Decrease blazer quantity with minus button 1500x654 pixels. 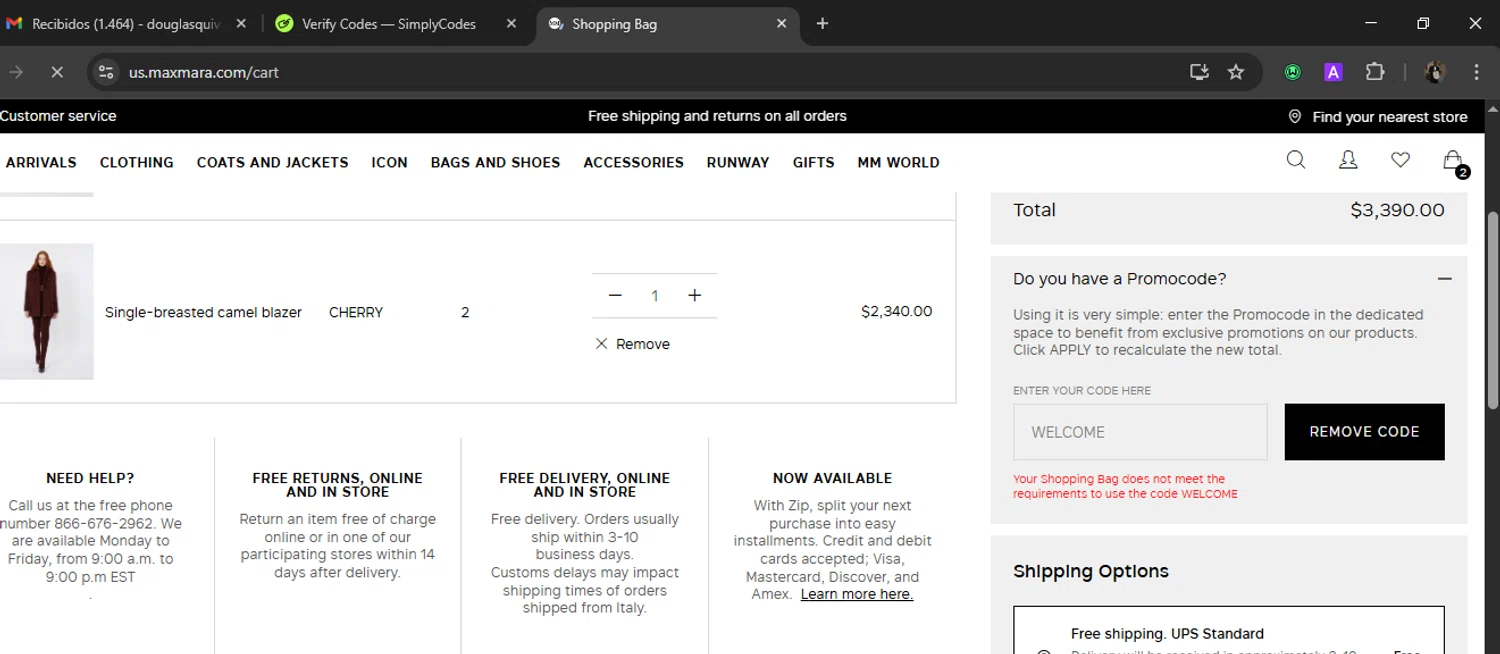pos(615,295)
